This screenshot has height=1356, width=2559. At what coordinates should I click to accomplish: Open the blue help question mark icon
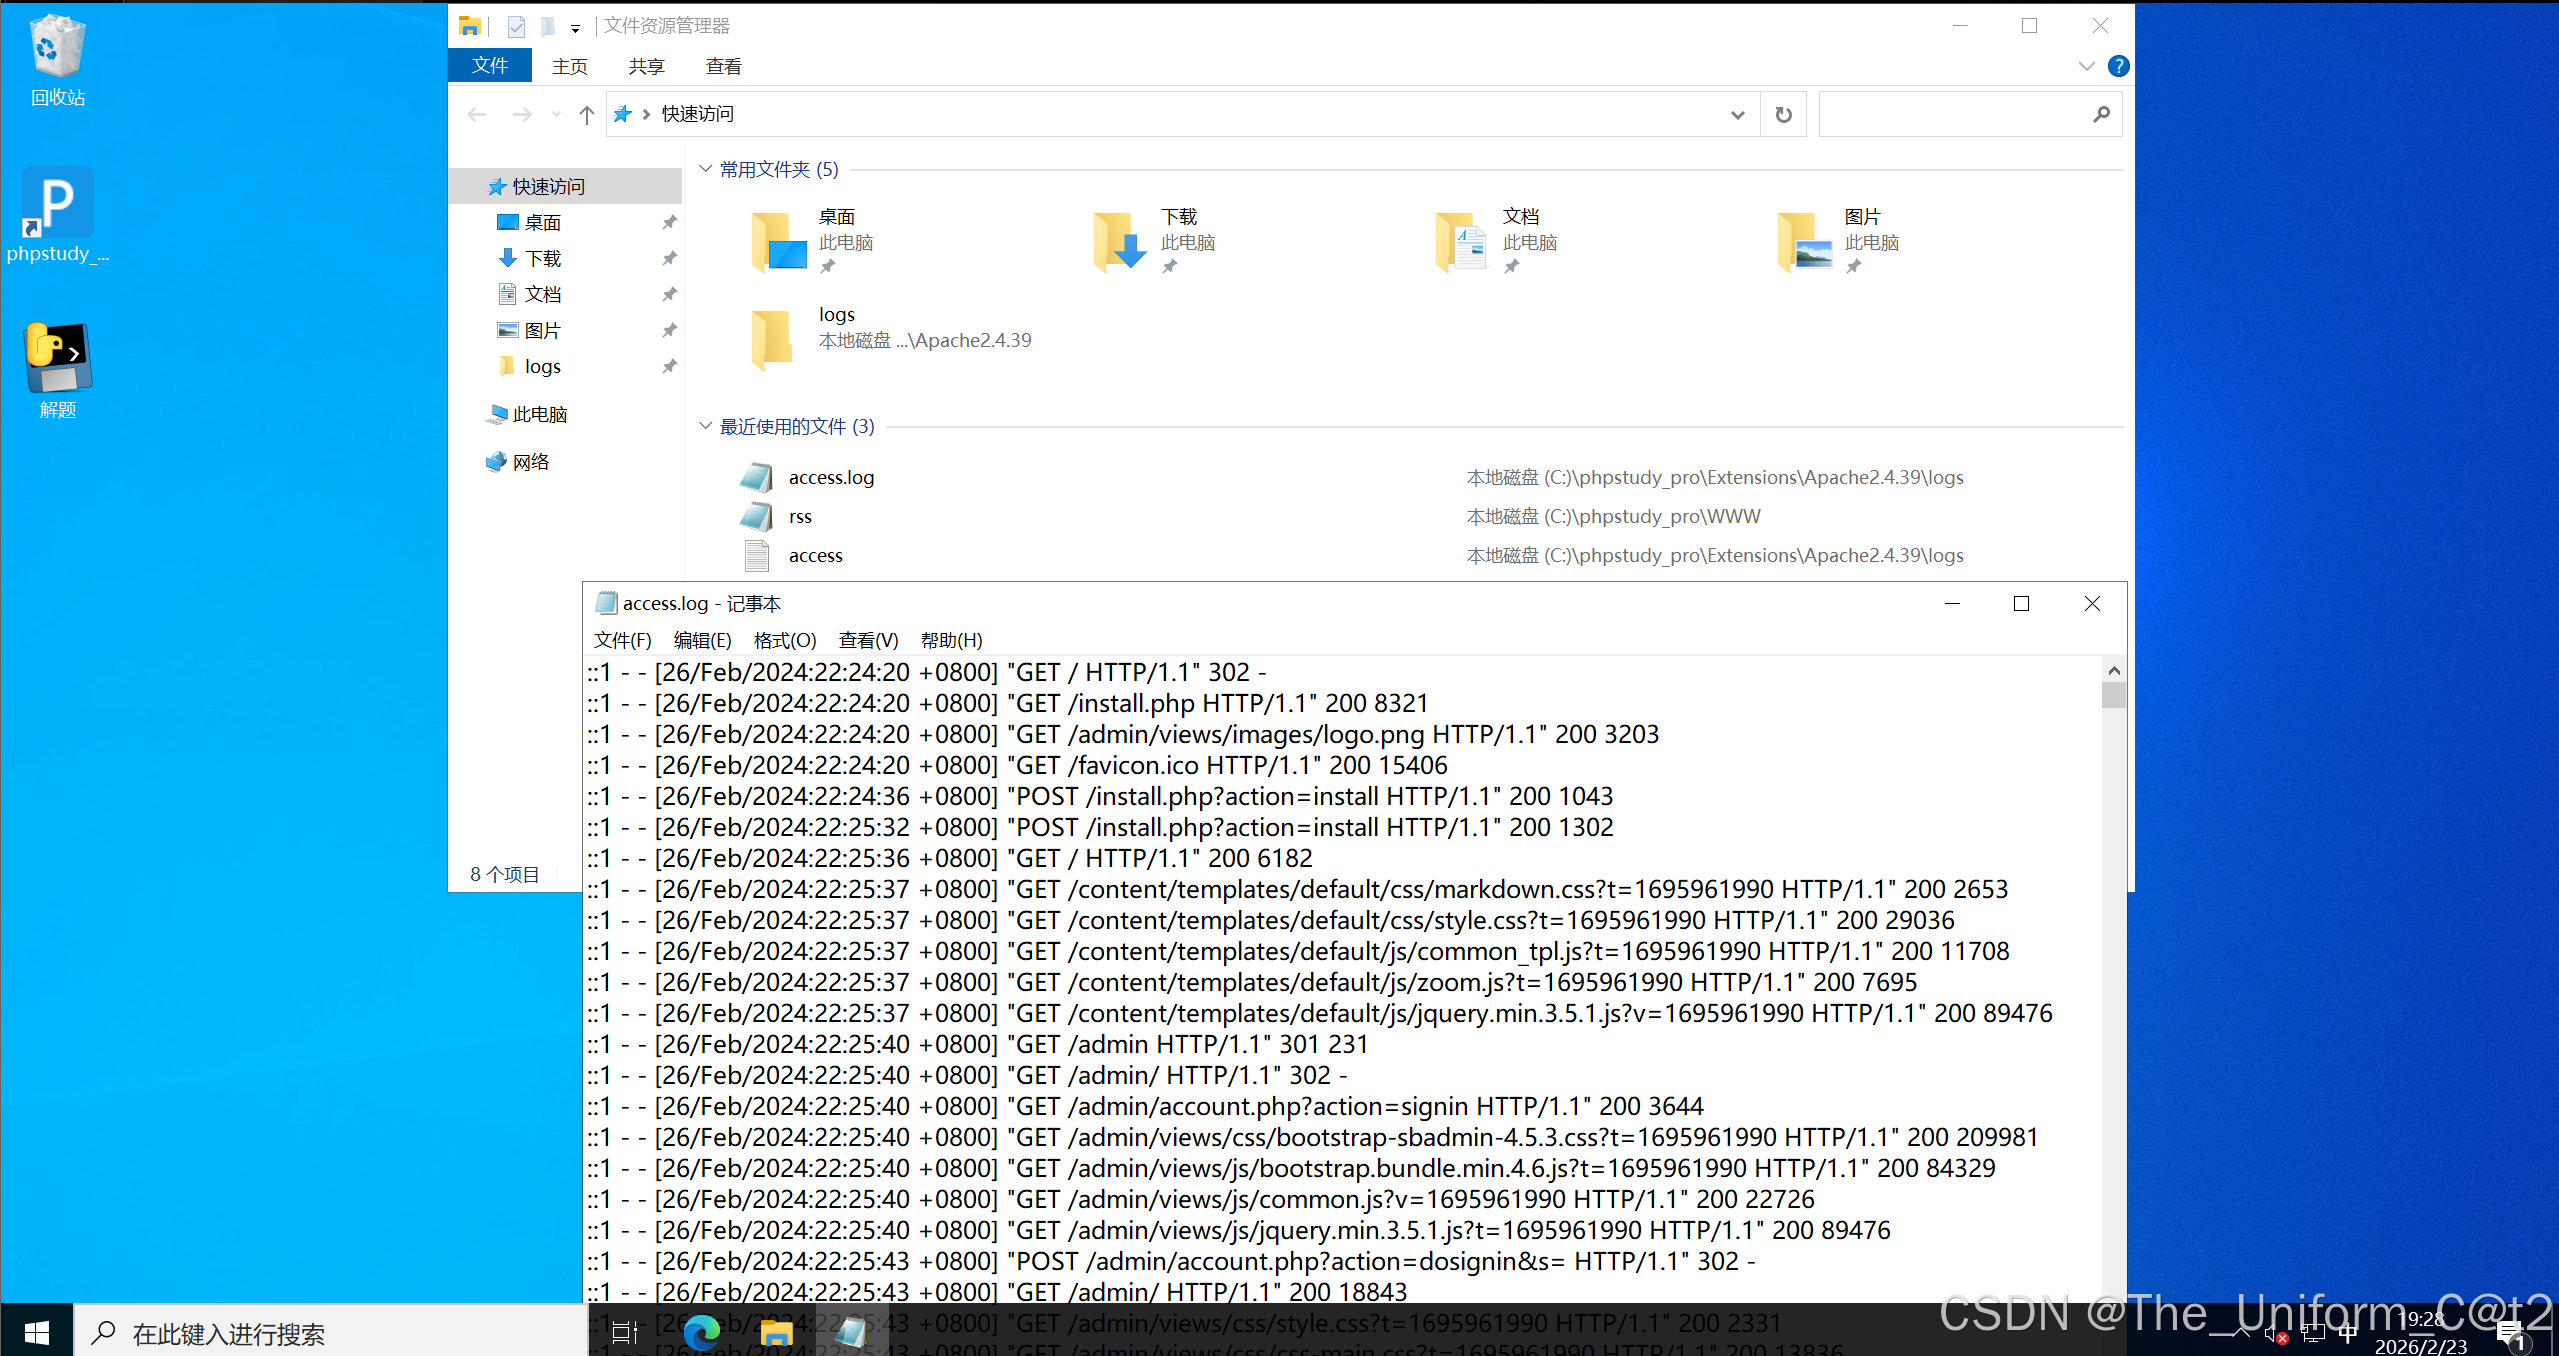(x=2117, y=66)
